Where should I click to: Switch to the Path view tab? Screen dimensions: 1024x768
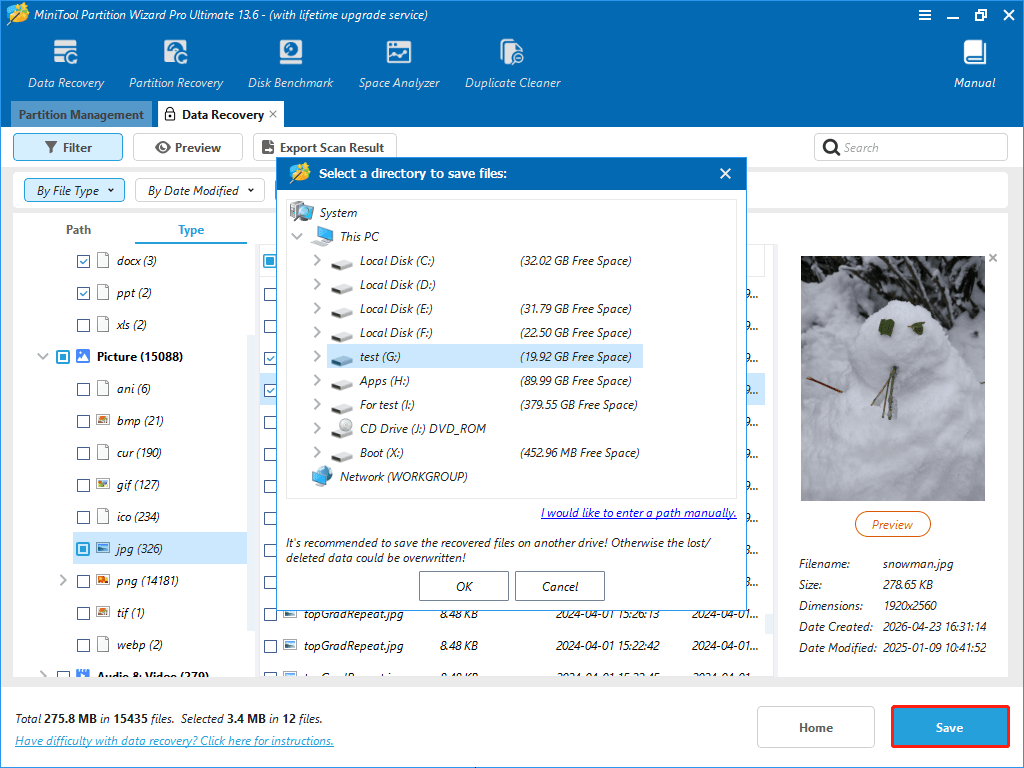78,230
